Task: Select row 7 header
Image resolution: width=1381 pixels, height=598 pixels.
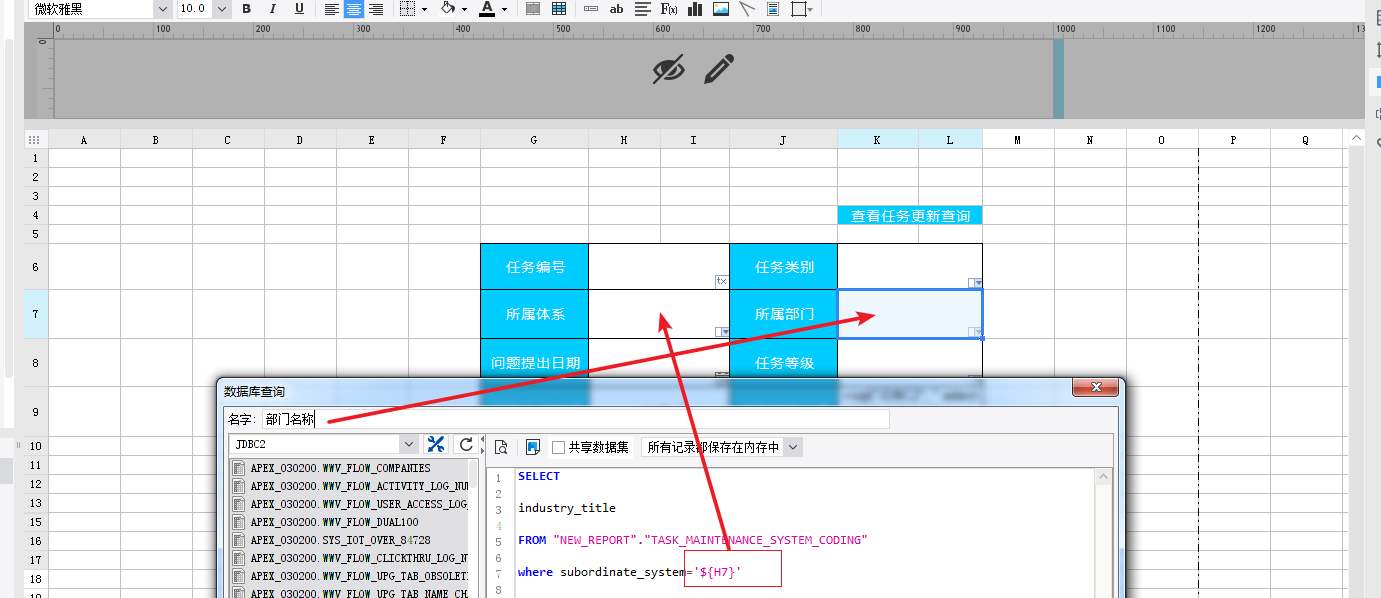Action: [35, 314]
